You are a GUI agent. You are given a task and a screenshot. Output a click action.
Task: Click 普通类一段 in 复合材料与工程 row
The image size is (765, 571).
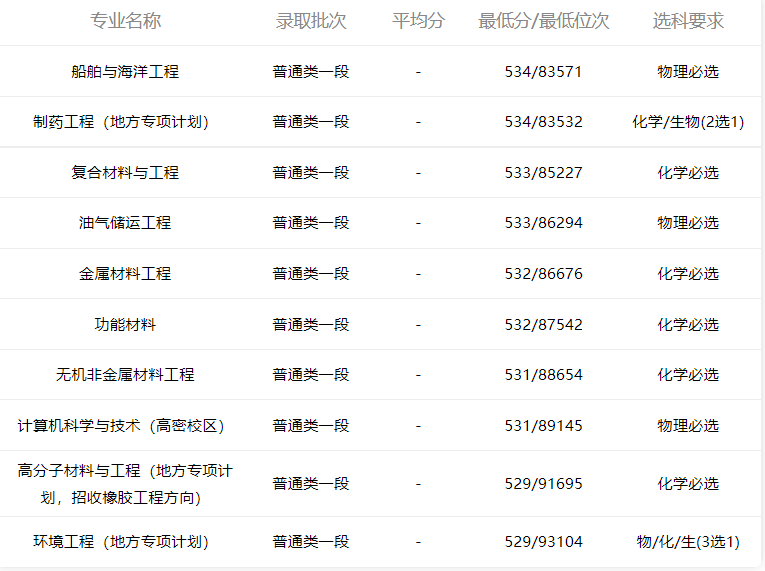tap(311, 173)
